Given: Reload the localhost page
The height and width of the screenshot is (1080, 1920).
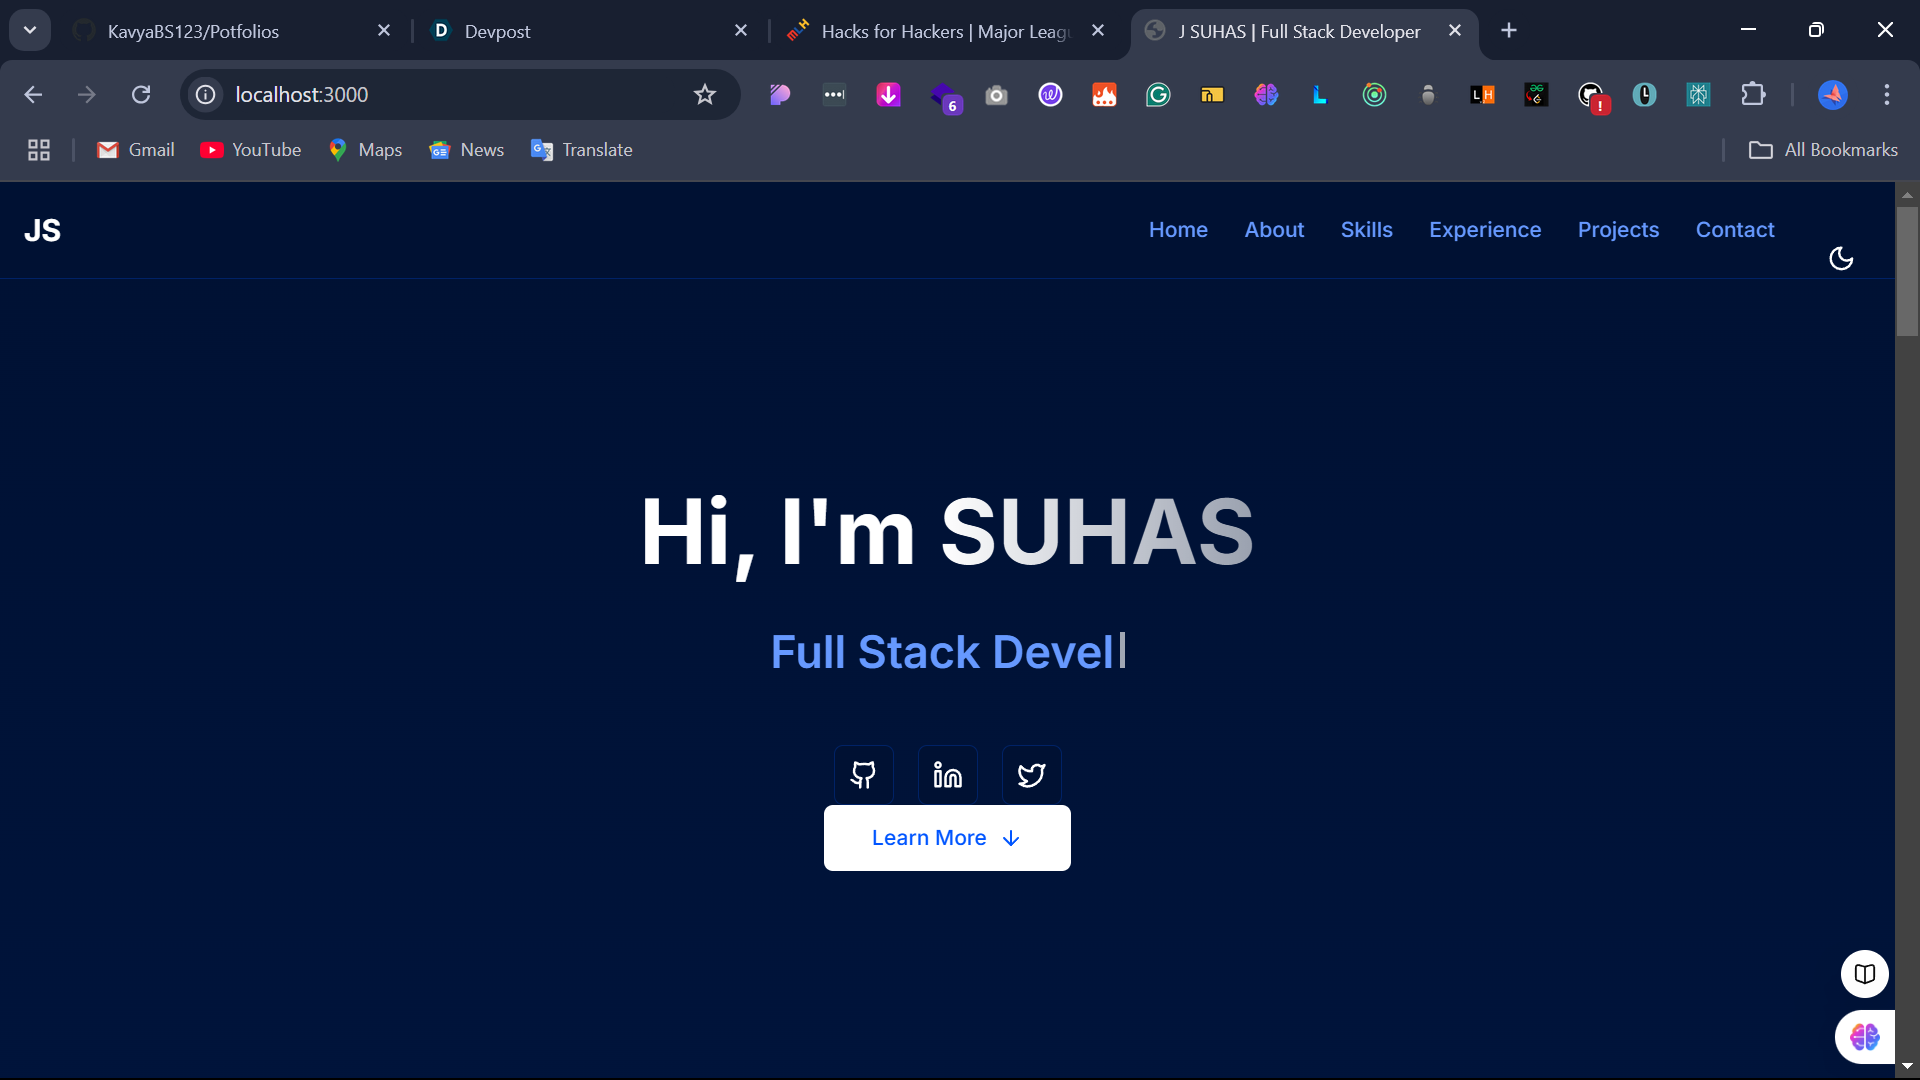Looking at the screenshot, I should [141, 95].
